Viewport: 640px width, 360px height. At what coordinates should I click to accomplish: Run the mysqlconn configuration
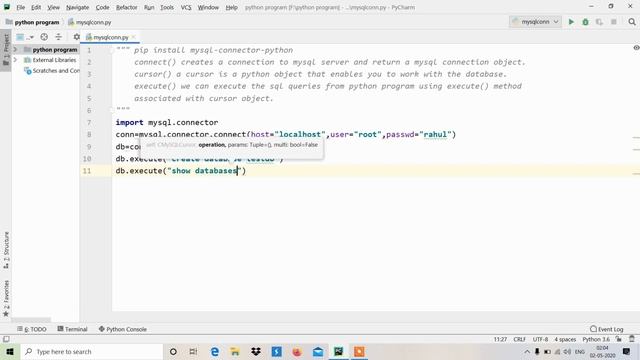571,22
